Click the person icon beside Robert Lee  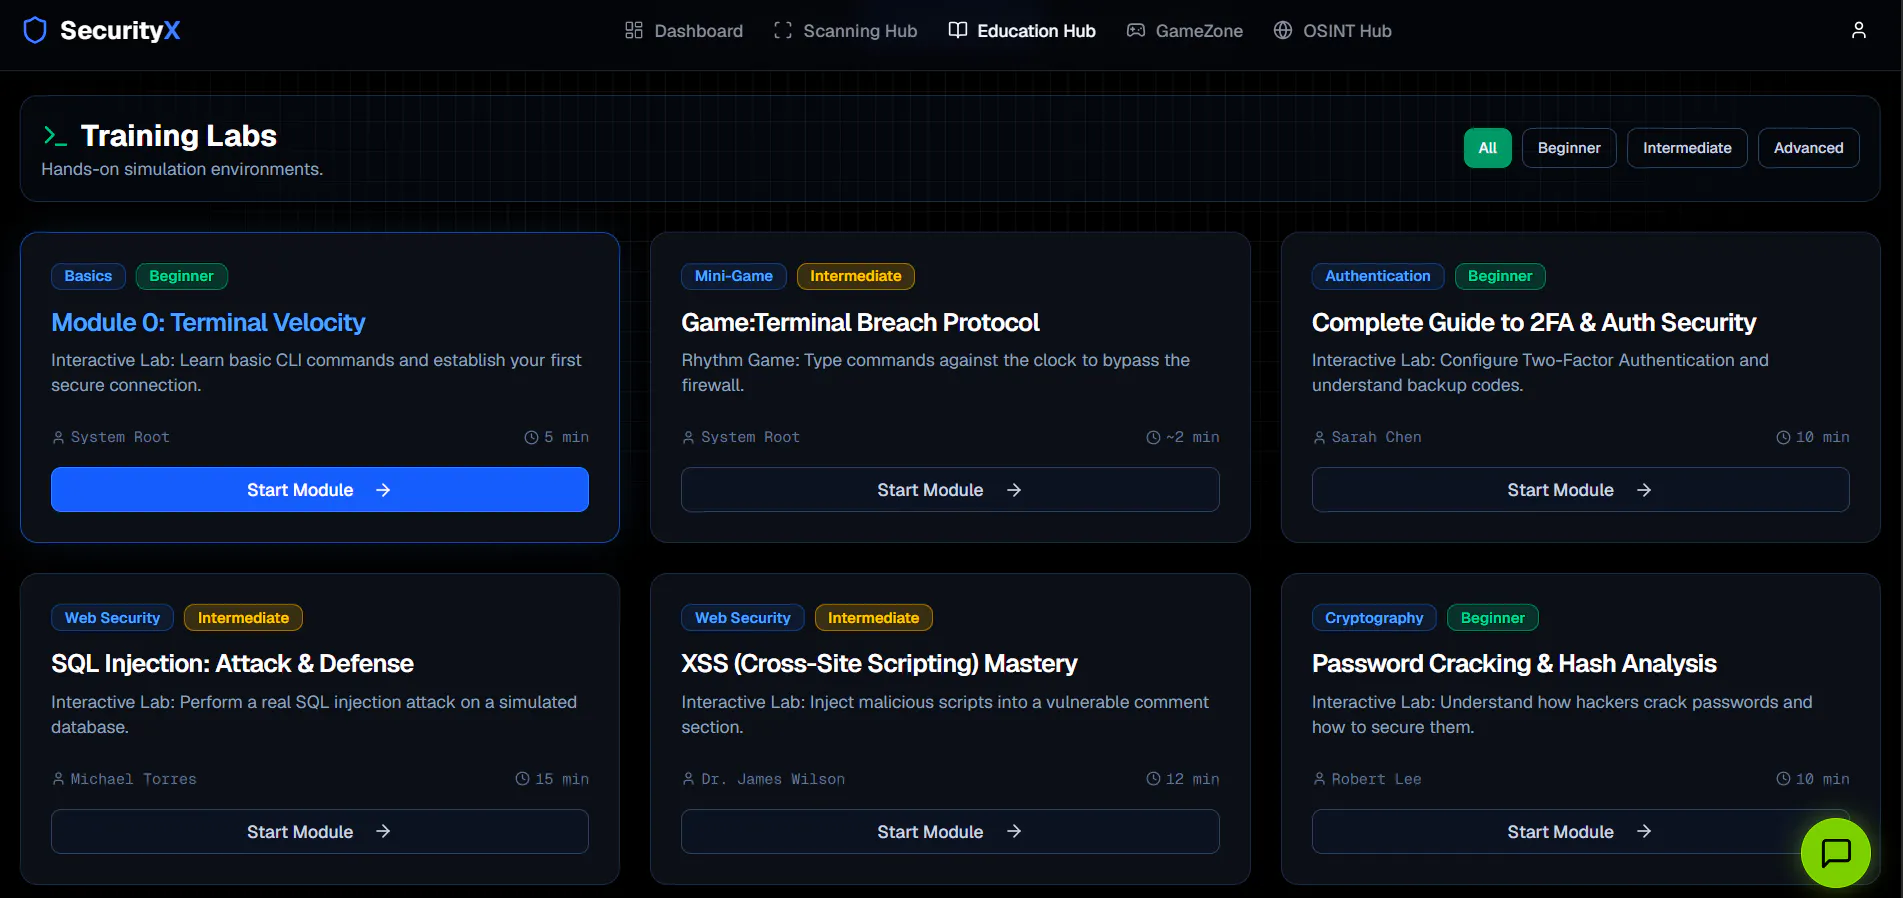tap(1319, 778)
